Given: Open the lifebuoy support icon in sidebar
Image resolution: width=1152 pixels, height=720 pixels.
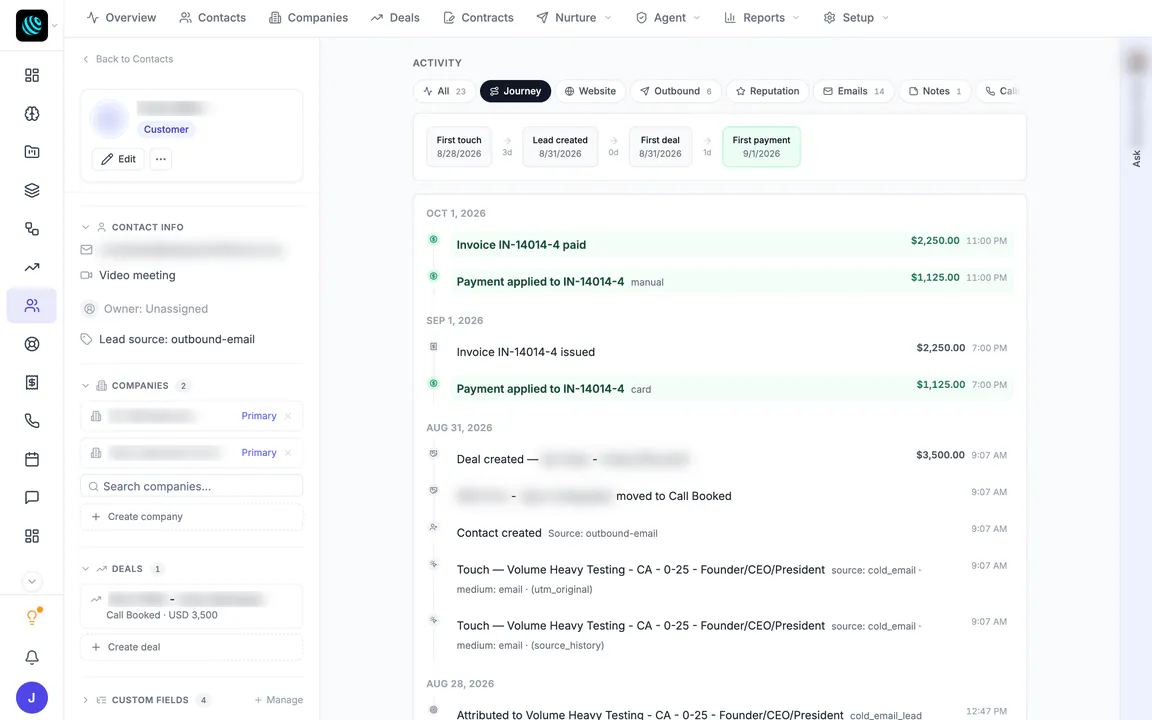Looking at the screenshot, I should pyautogui.click(x=32, y=344).
